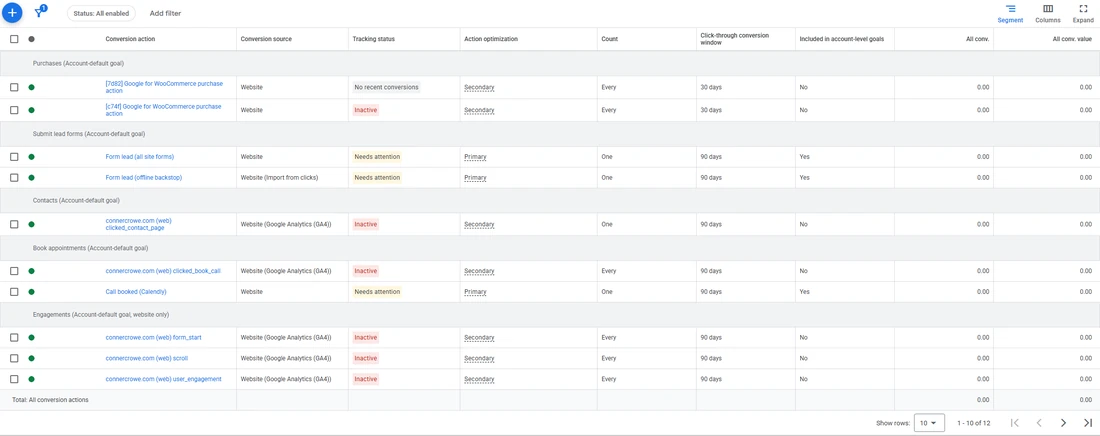Sort by the Conversion action column header
This screenshot has height=436, width=1100.
coord(130,39)
